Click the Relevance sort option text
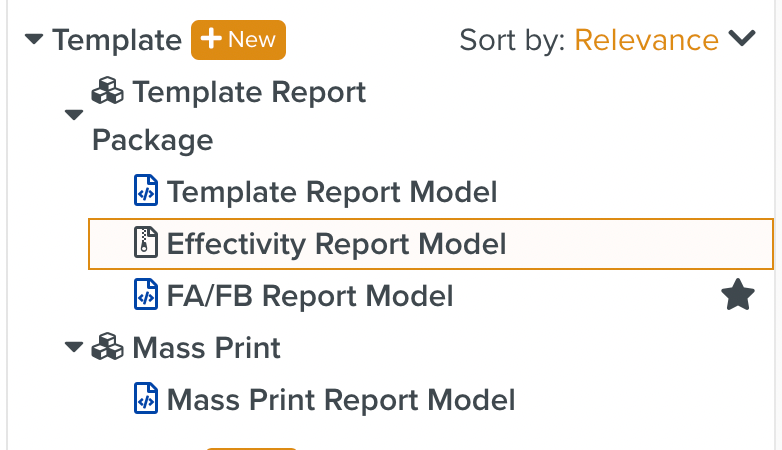 click(x=646, y=40)
